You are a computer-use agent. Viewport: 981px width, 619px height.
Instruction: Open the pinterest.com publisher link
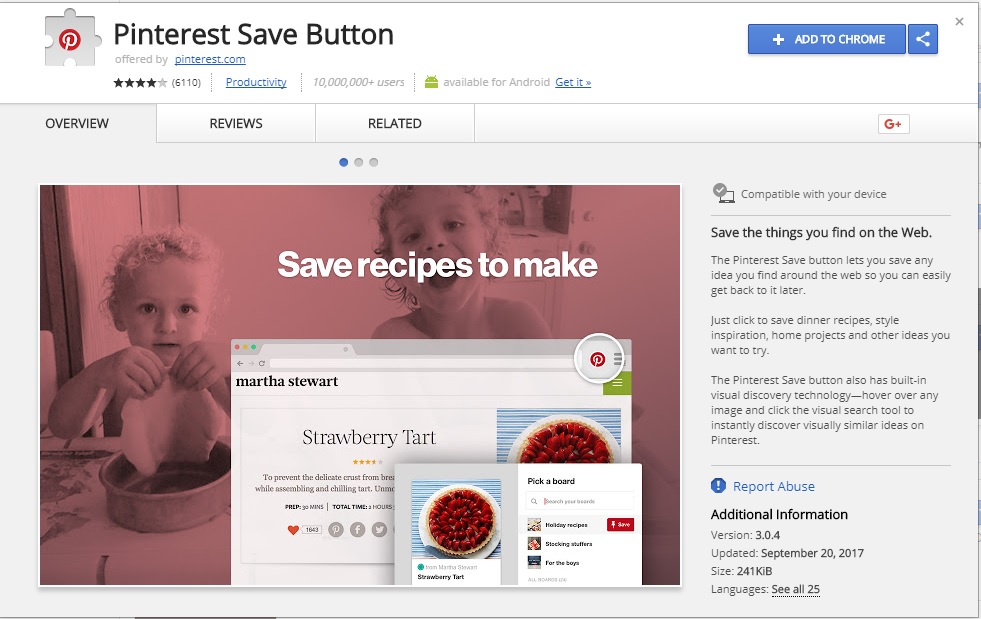210,59
